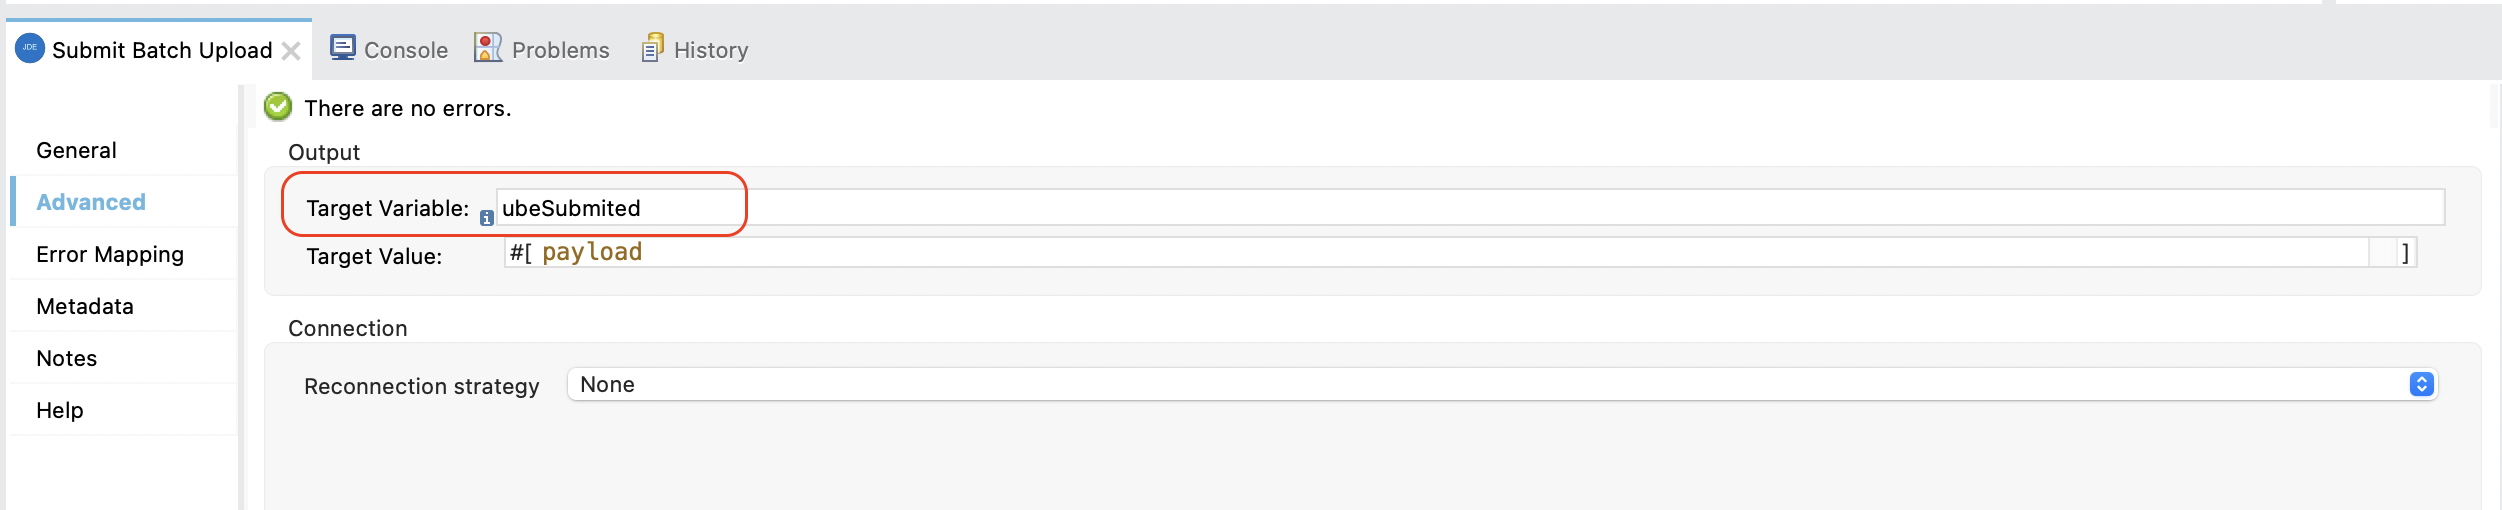This screenshot has width=2502, height=510.
Task: Go to the Error Mapping section
Action: pos(110,255)
